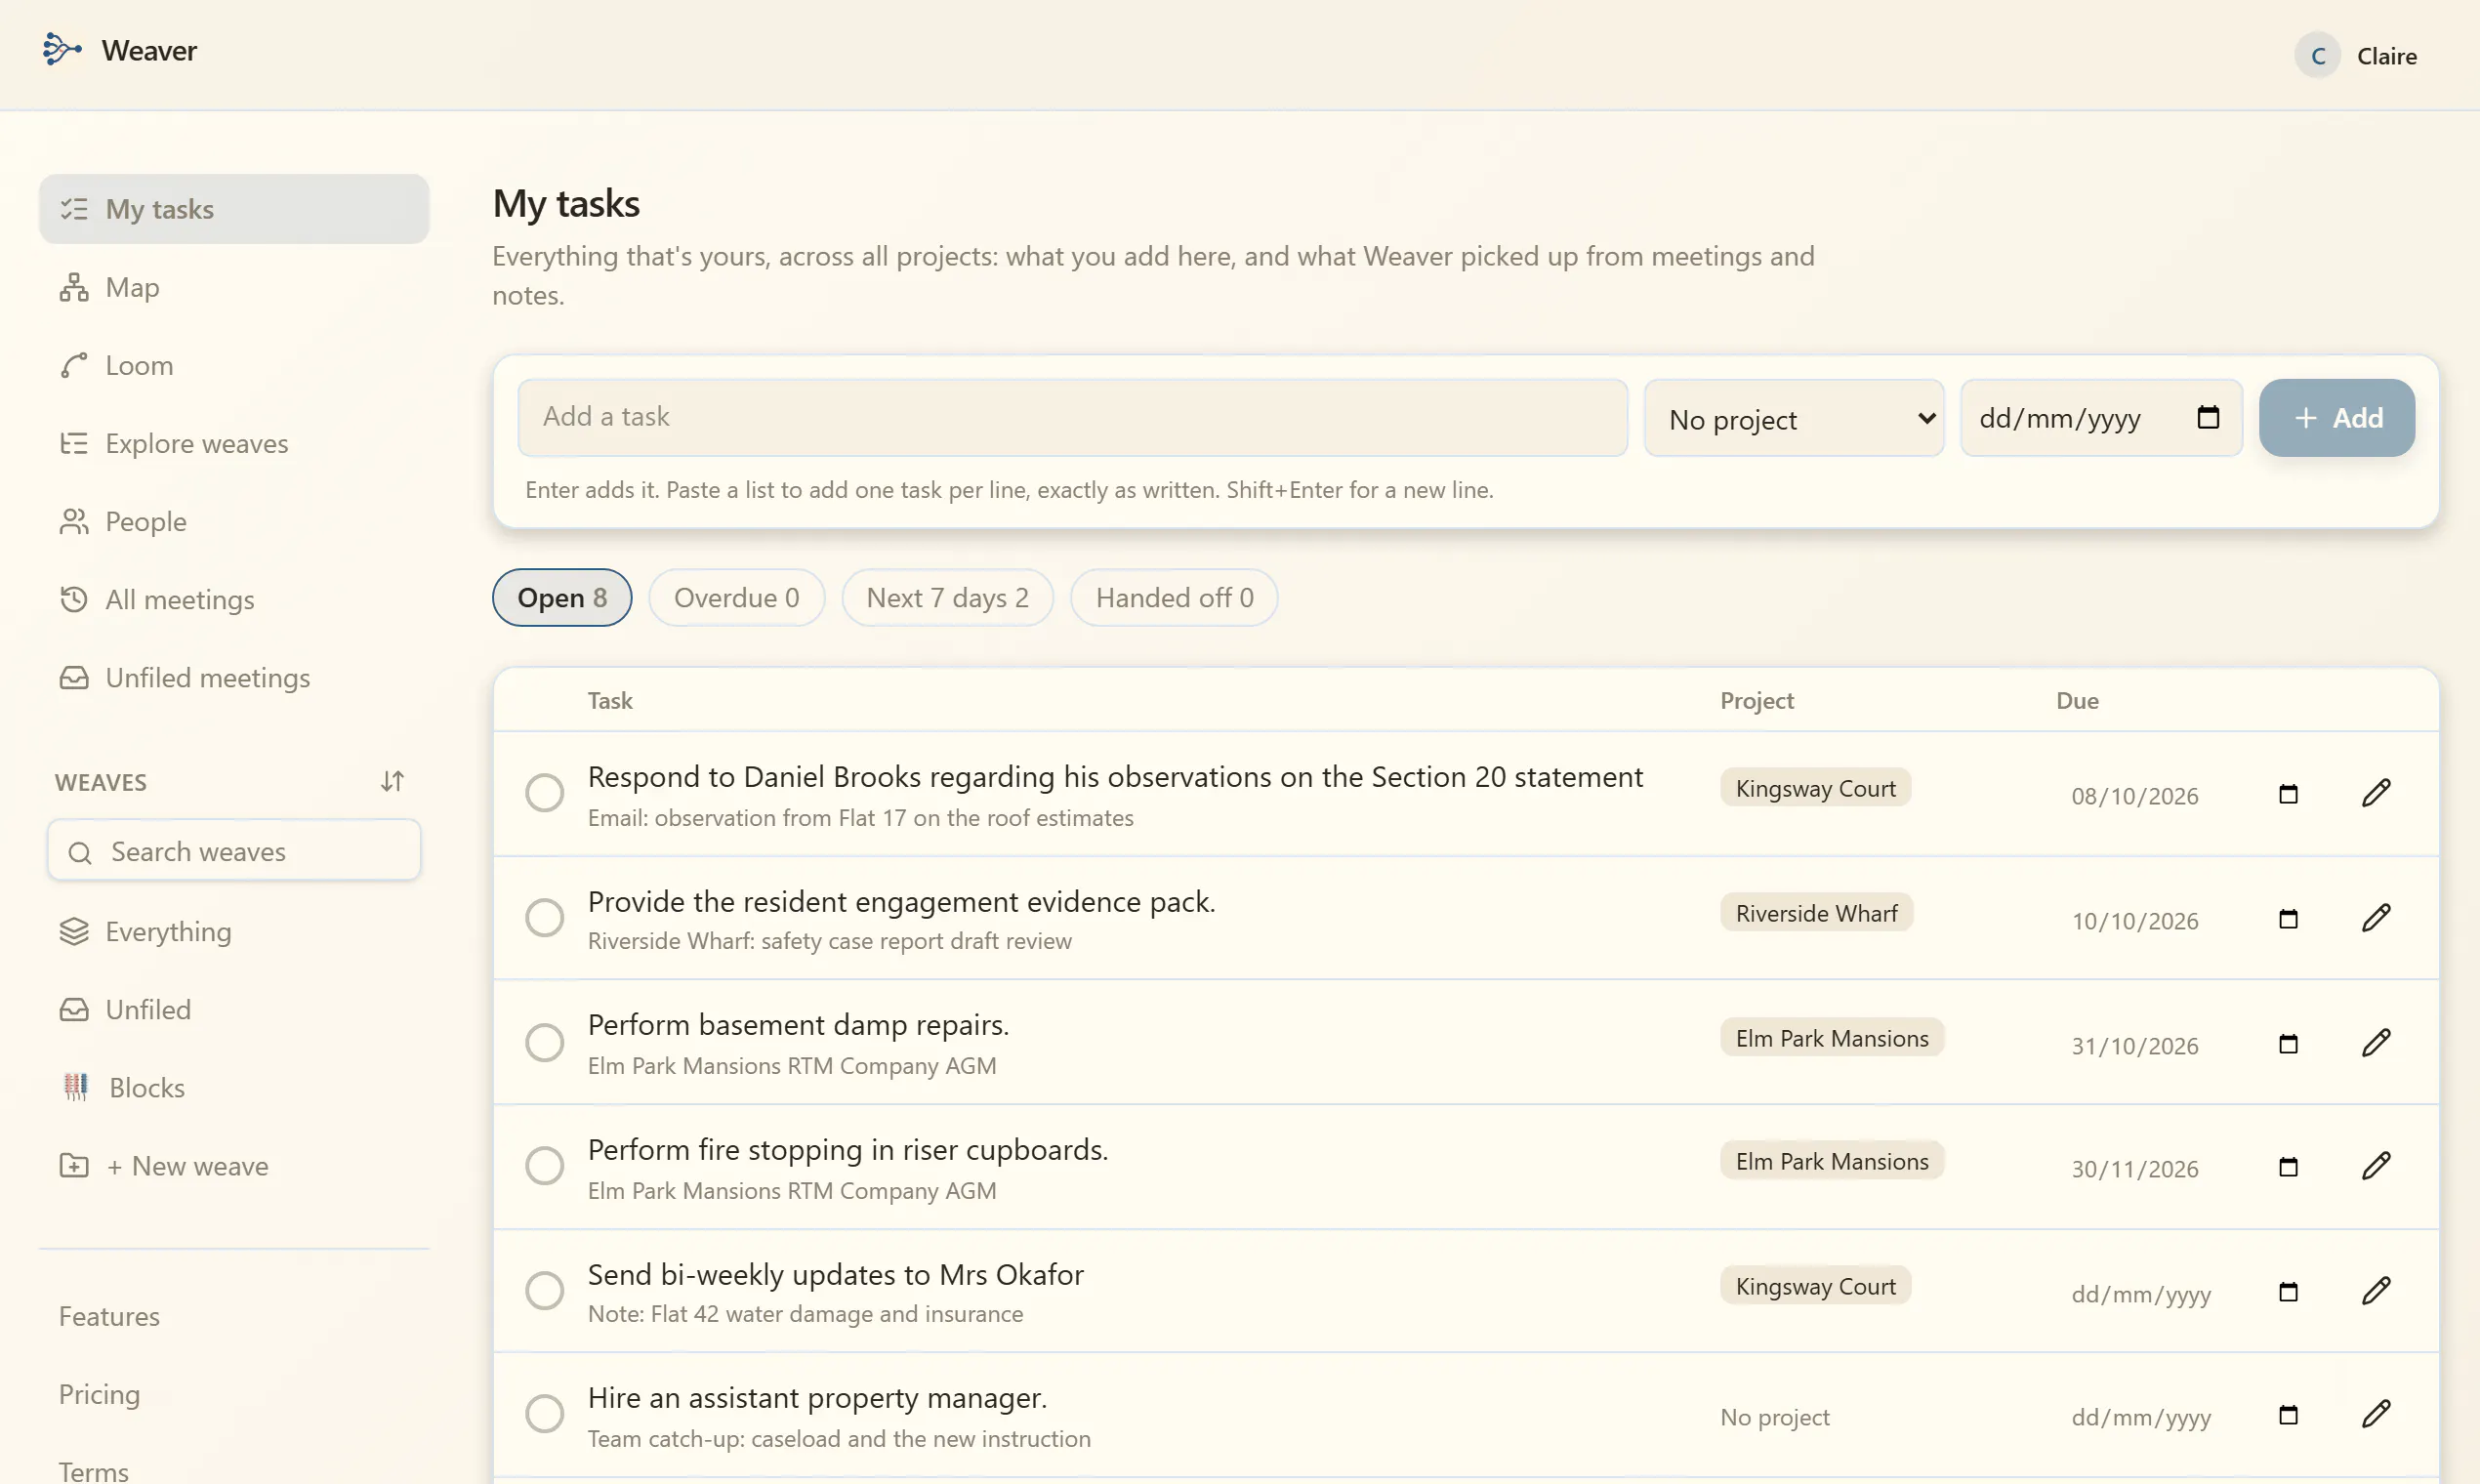The image size is (2480, 1484).
Task: Open date picker for 30/11/2026 task
Action: coord(2288,1167)
